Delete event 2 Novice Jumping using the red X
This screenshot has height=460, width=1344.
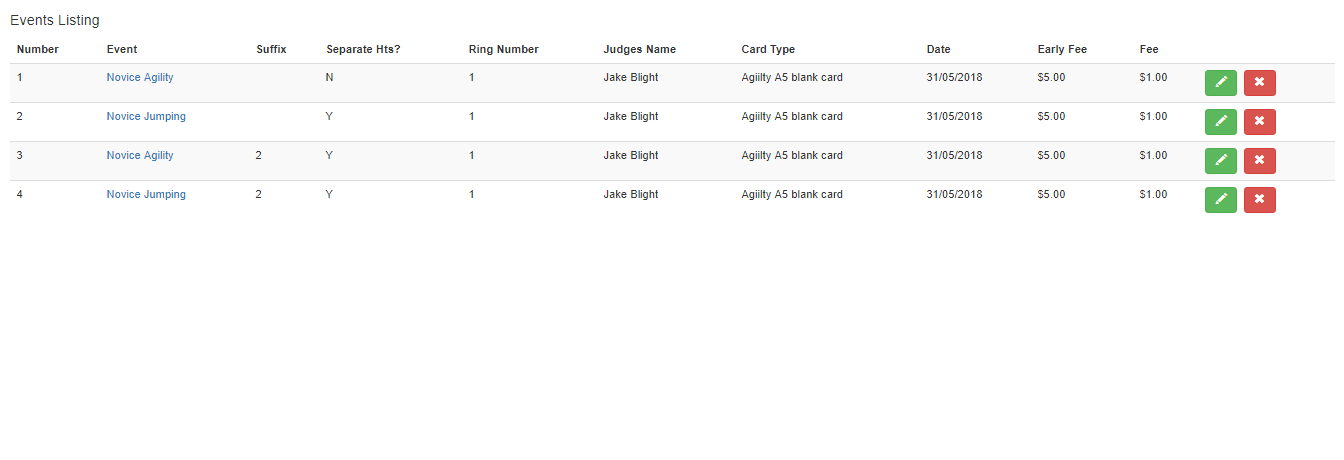coord(1260,122)
